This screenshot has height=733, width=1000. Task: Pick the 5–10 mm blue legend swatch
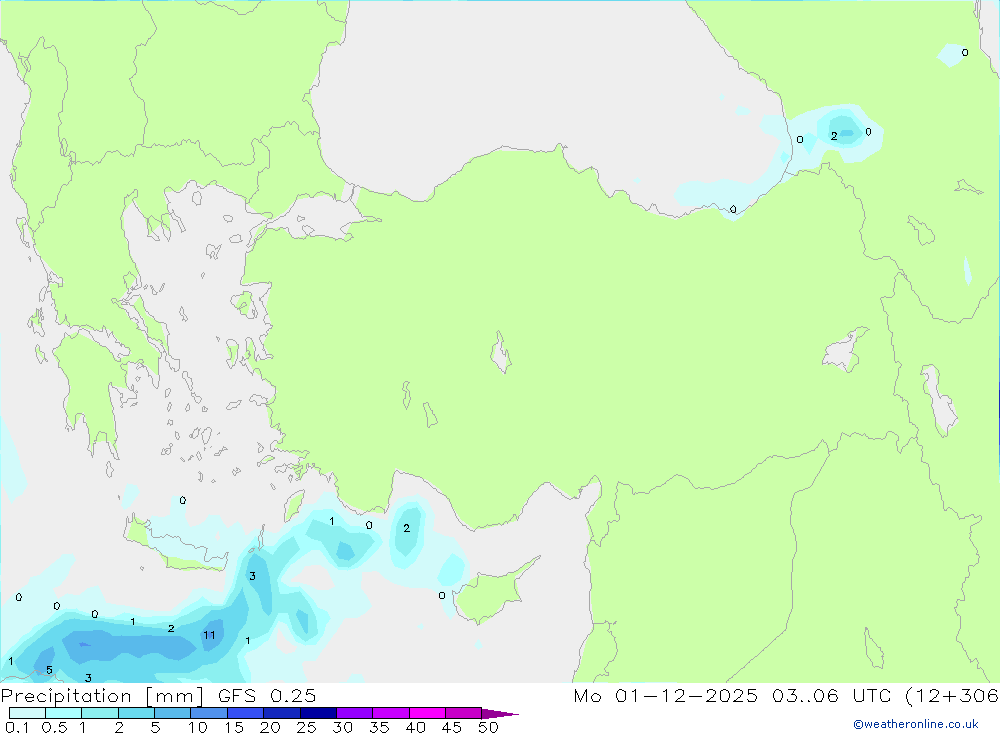click(x=172, y=713)
